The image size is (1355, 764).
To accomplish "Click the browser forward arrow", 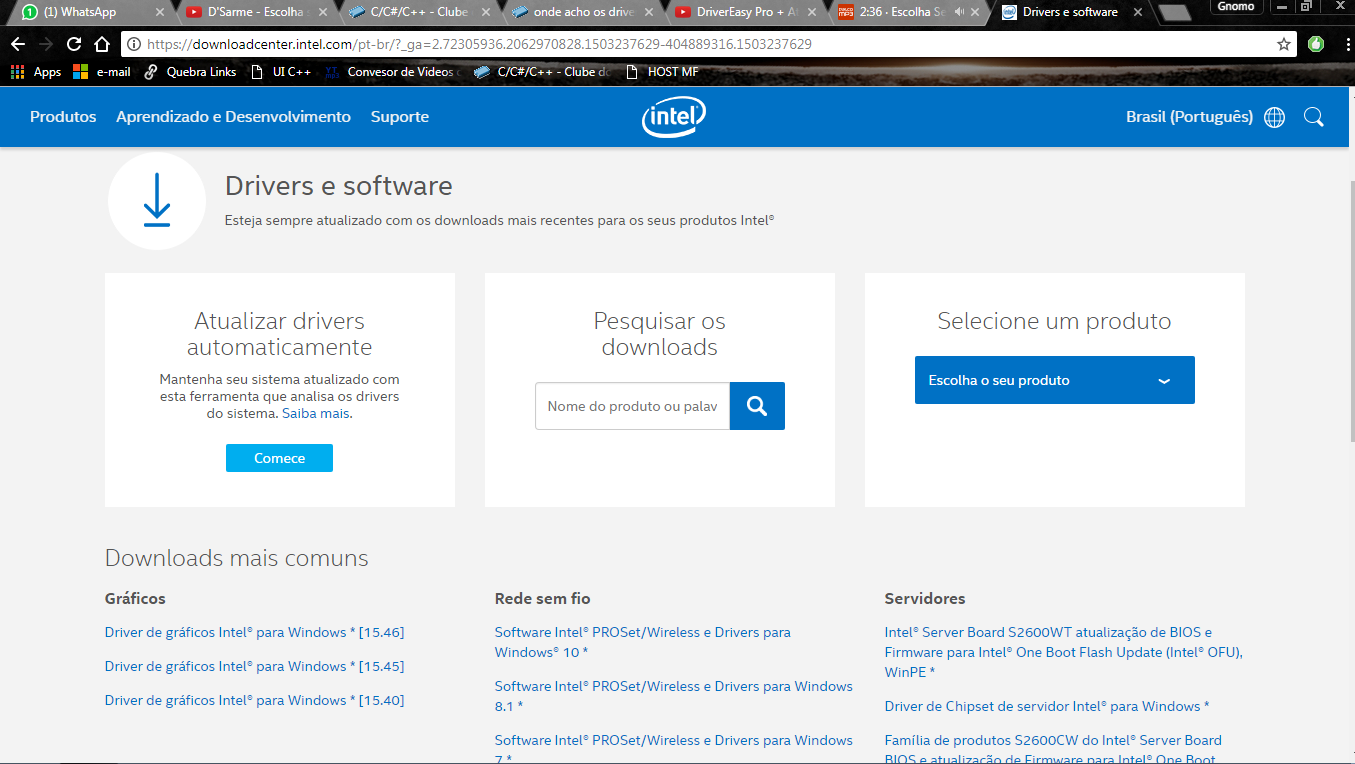I will pyautogui.click(x=45, y=44).
